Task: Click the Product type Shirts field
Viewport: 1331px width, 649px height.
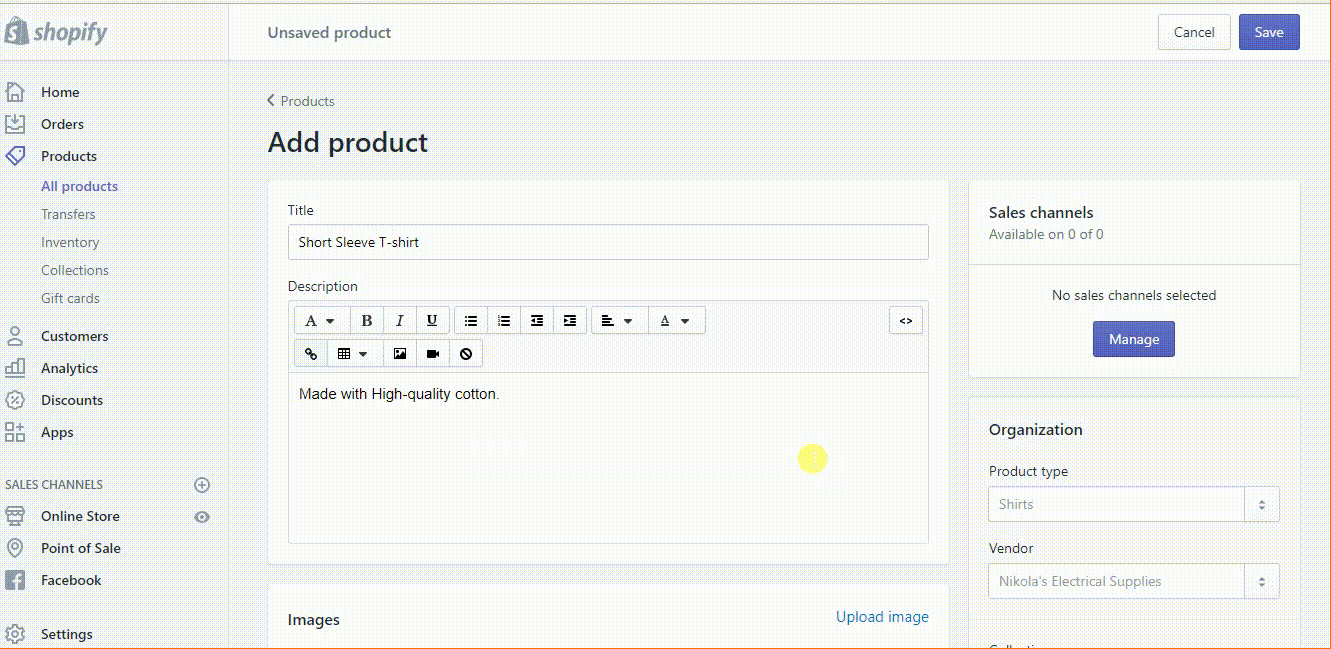Action: pos(1116,505)
